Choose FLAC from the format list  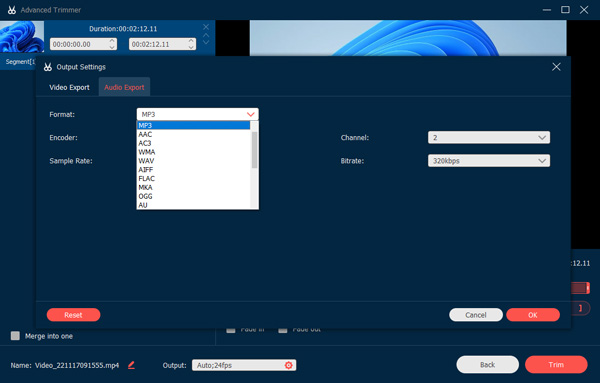147,179
